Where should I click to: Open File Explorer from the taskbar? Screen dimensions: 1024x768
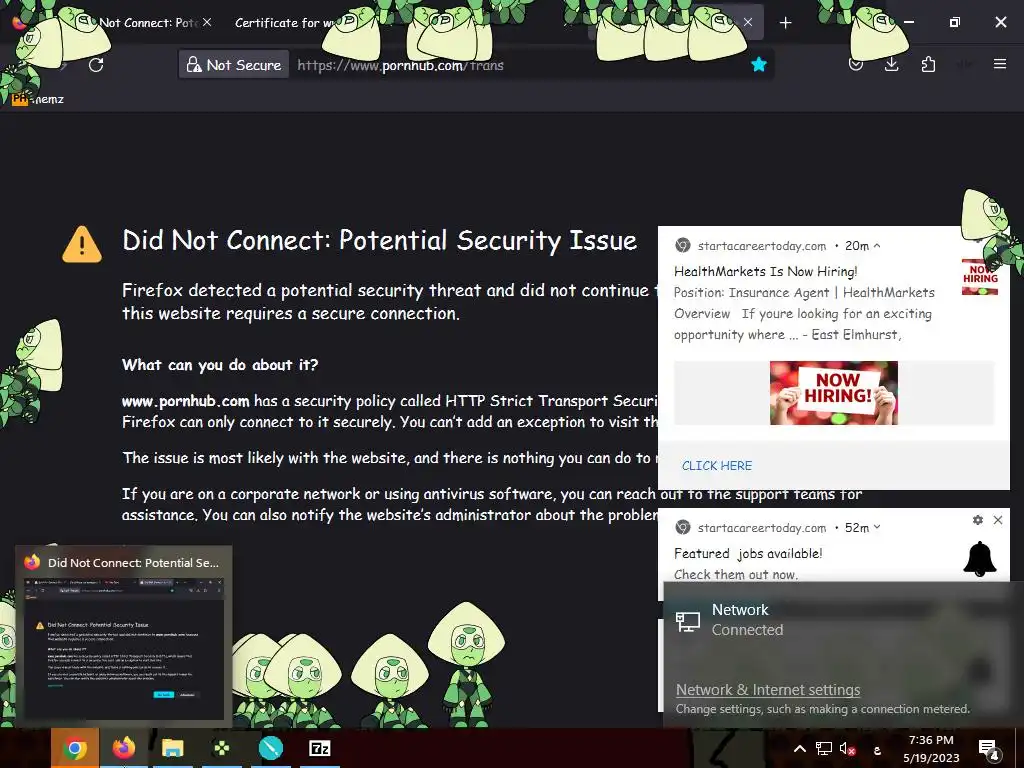point(172,748)
